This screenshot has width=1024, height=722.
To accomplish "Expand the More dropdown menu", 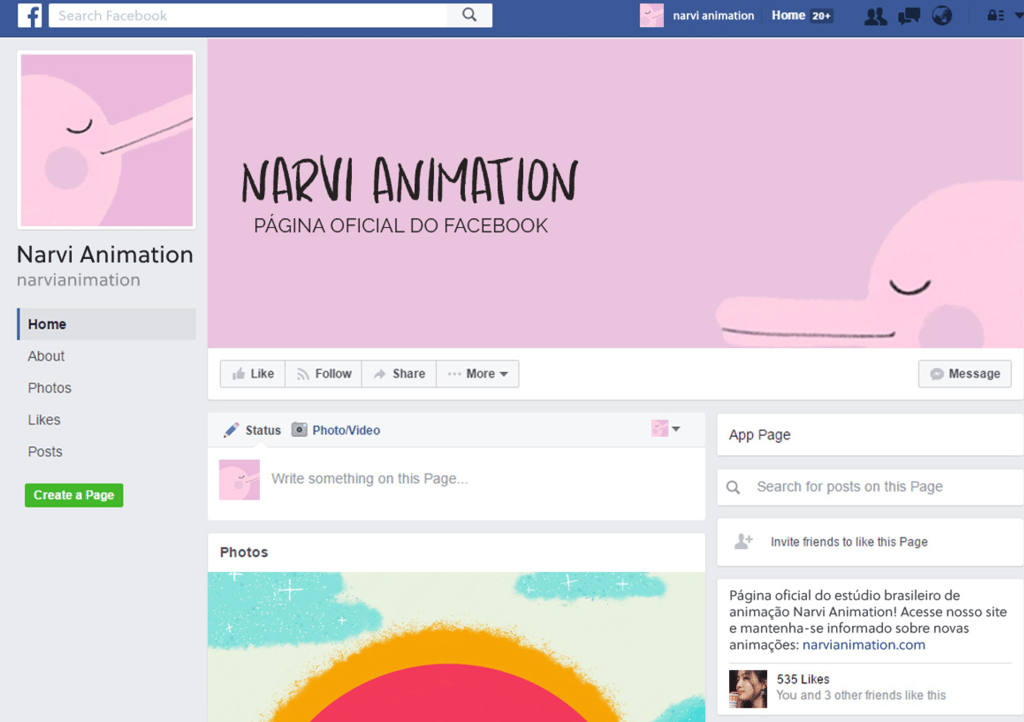I will tap(477, 373).
